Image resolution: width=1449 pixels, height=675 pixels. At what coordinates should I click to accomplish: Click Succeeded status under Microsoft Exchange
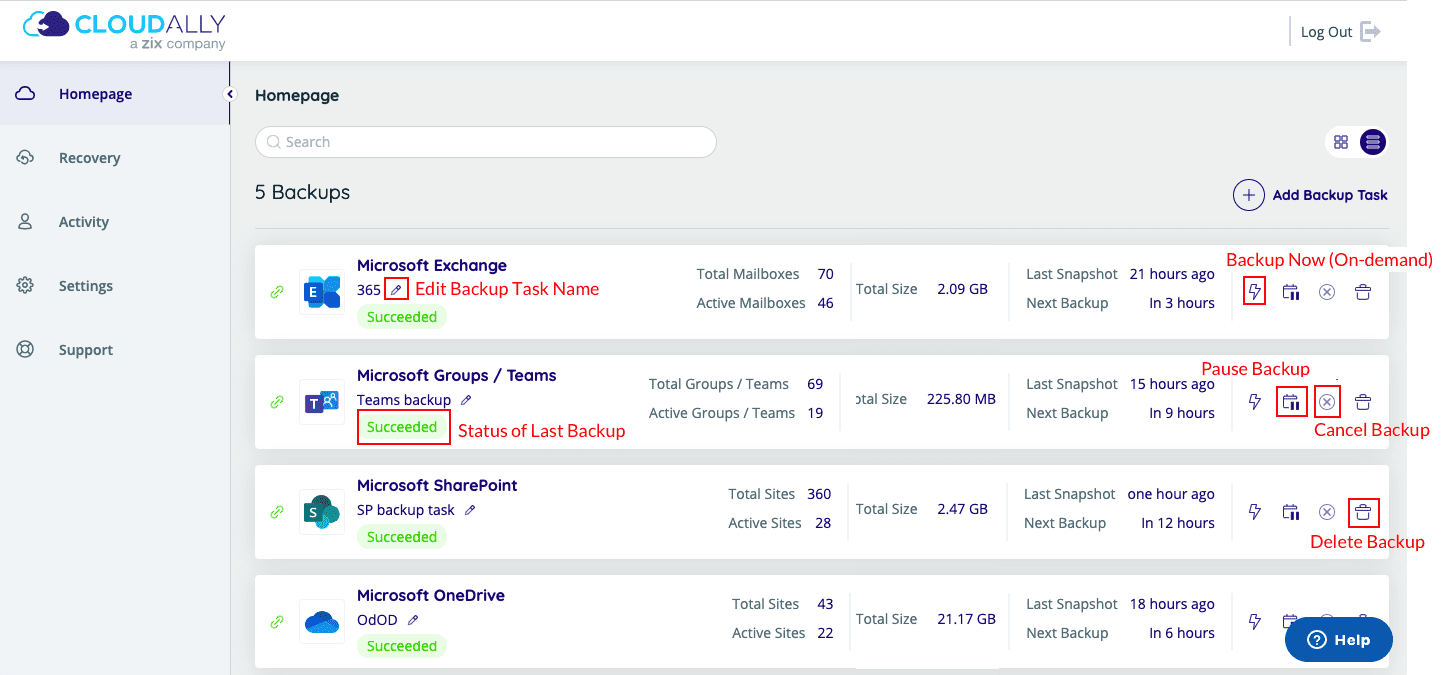click(402, 317)
